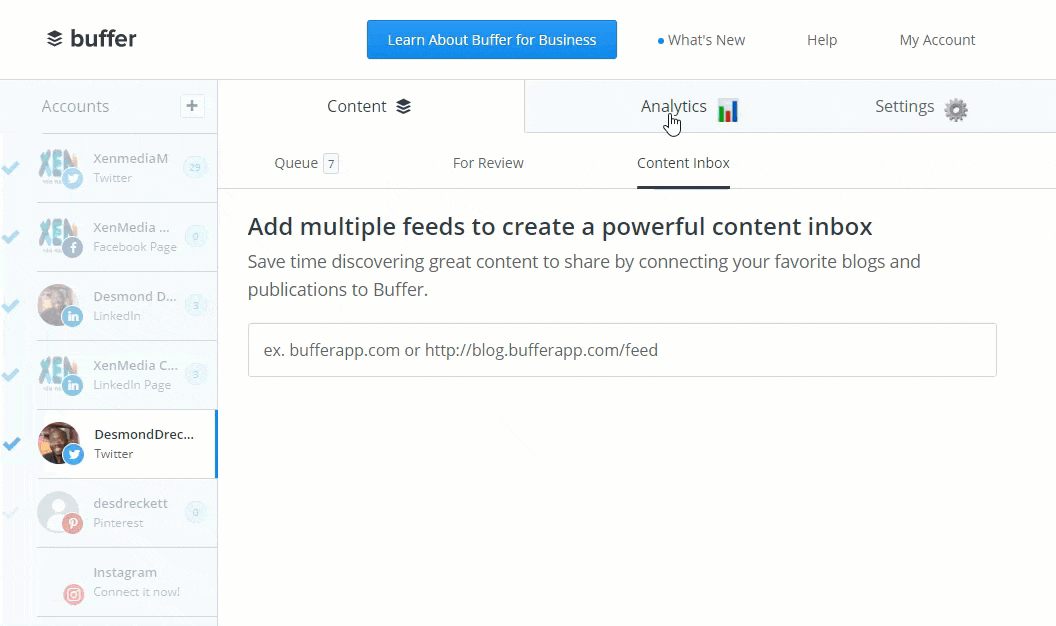Click the bar chart Analytics icon
This screenshot has width=1056, height=626.
(728, 110)
